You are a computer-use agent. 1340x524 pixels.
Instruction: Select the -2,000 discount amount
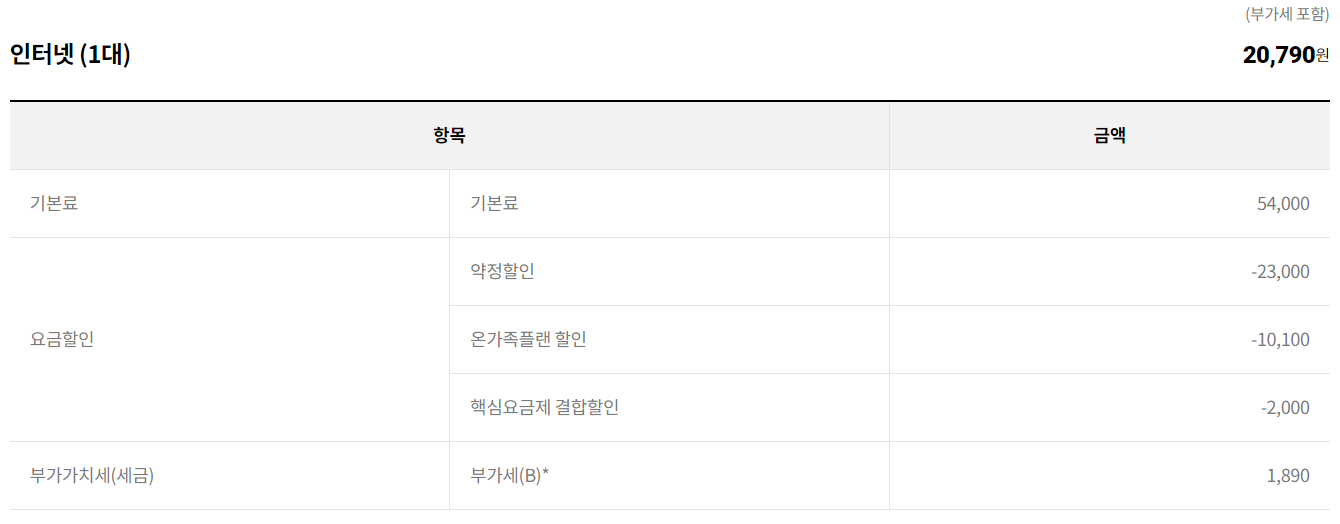1285,408
